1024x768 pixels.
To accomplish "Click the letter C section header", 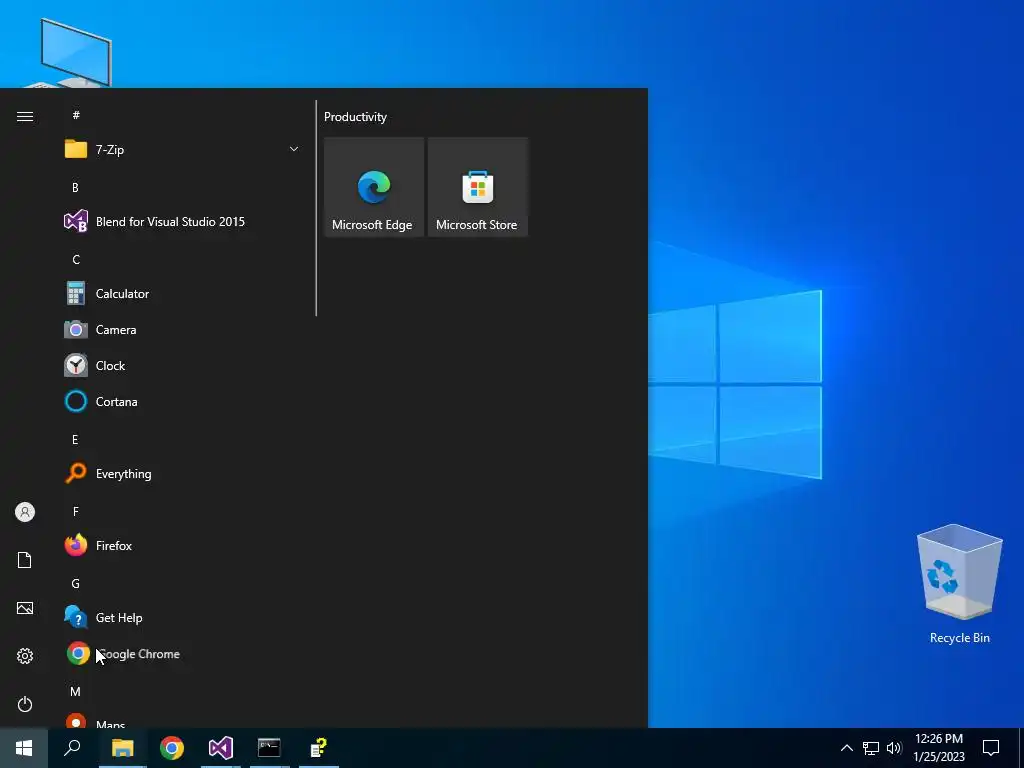I will pyautogui.click(x=76, y=260).
